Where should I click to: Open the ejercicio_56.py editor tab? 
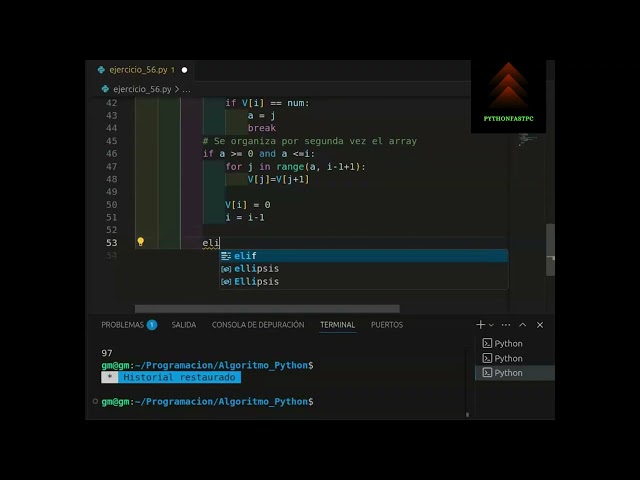141,70
